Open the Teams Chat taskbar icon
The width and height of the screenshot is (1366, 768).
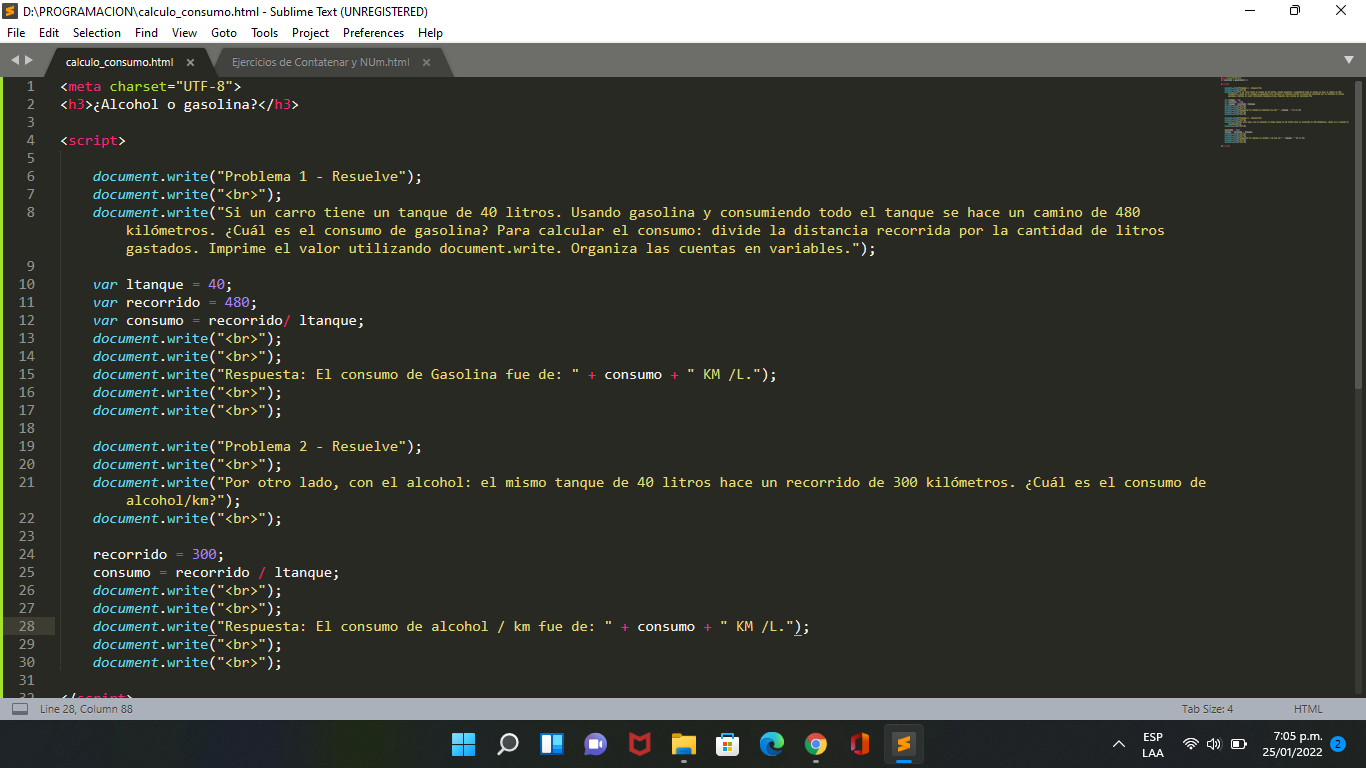pos(596,744)
